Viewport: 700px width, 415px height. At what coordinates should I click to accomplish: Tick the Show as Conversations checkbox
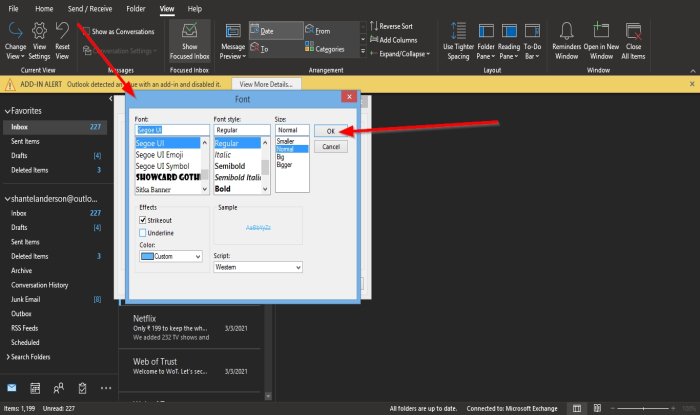coord(86,32)
